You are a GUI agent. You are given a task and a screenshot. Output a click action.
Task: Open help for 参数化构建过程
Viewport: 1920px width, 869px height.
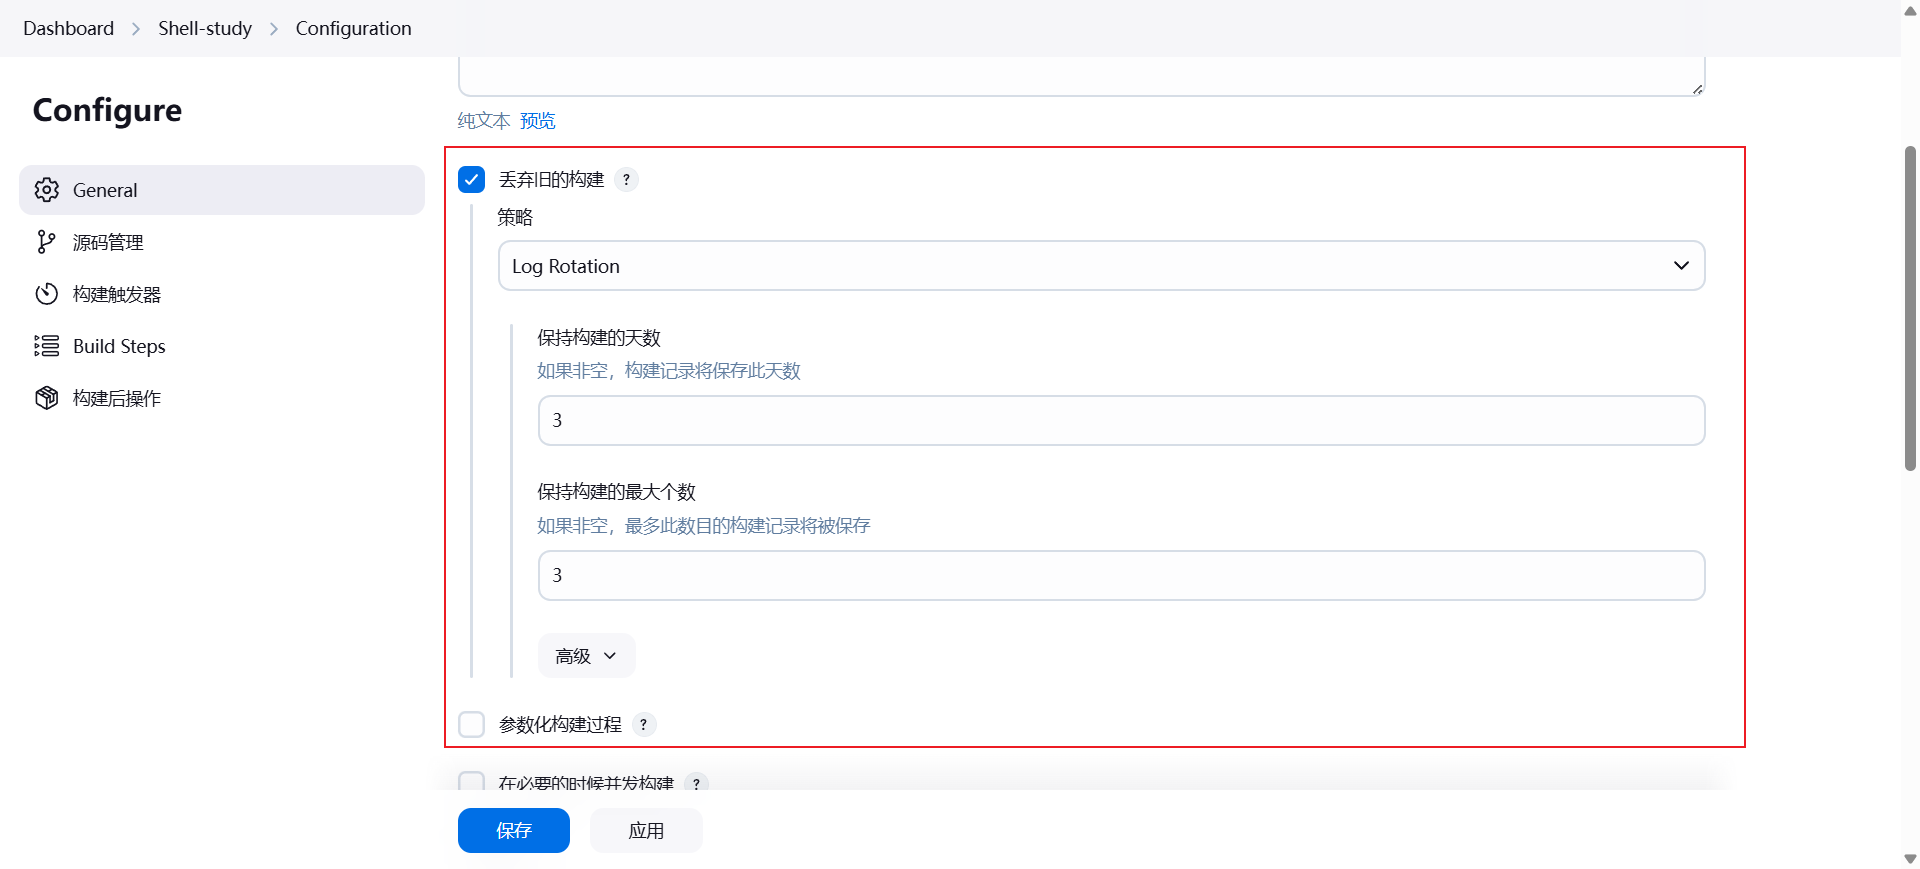(x=644, y=724)
